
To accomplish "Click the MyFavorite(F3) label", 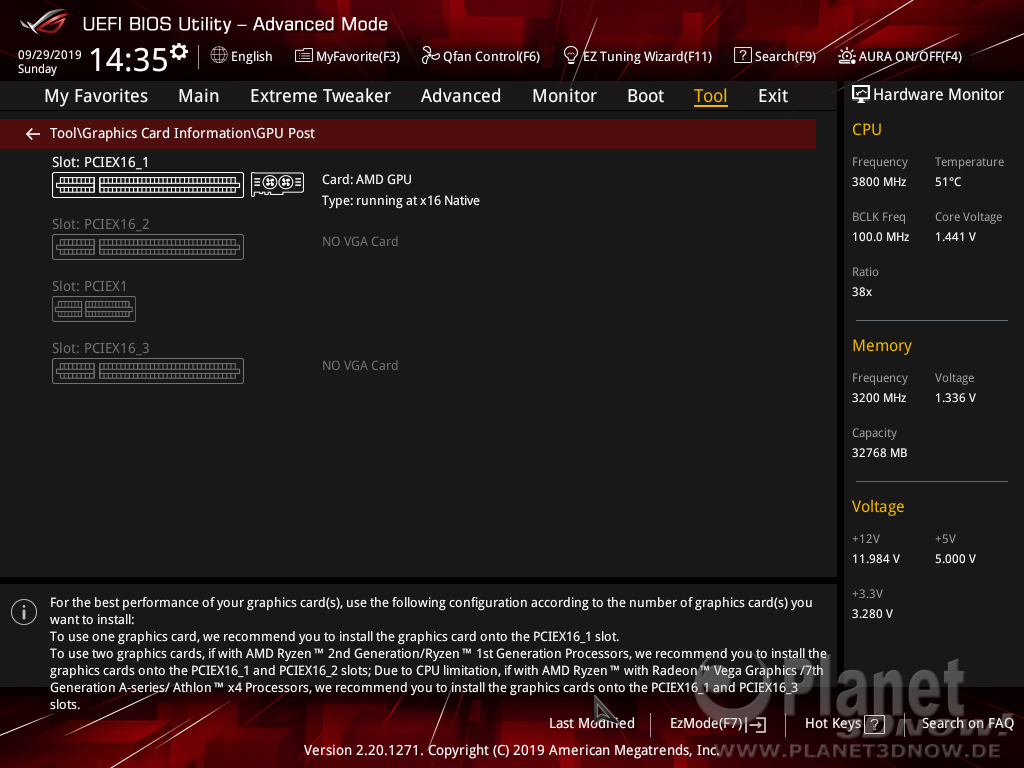I will click(x=358, y=57).
